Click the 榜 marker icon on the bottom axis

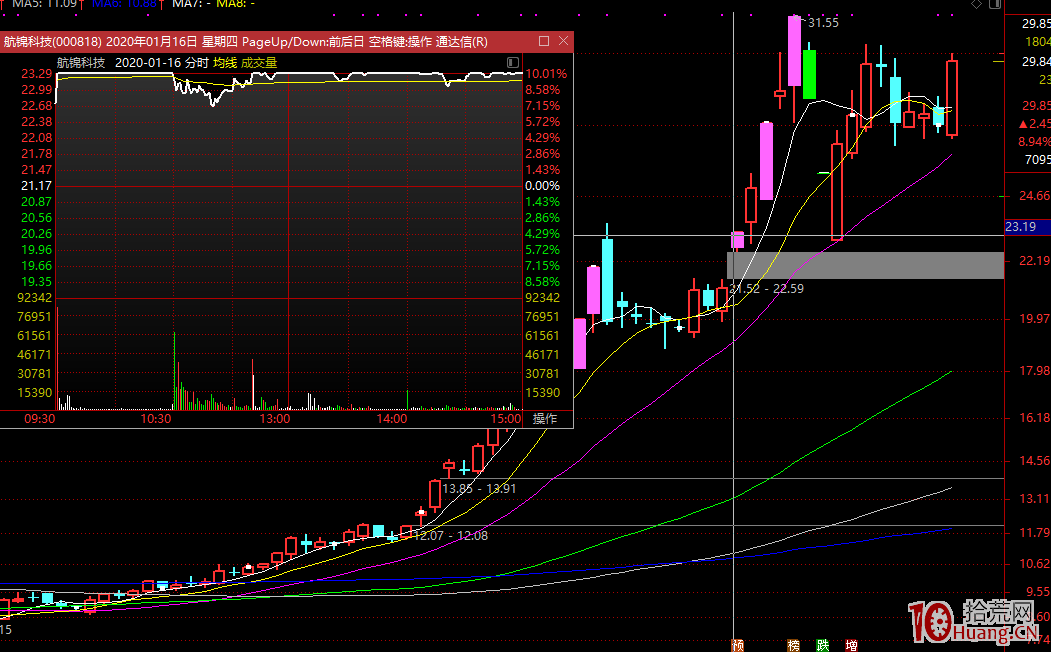pyautogui.click(x=794, y=645)
